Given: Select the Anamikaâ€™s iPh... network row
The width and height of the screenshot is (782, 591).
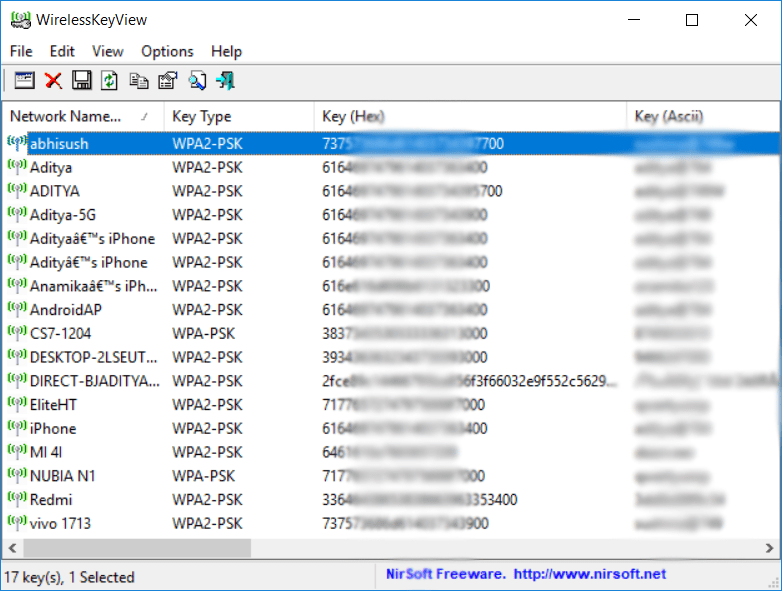Looking at the screenshot, I should [x=391, y=286].
